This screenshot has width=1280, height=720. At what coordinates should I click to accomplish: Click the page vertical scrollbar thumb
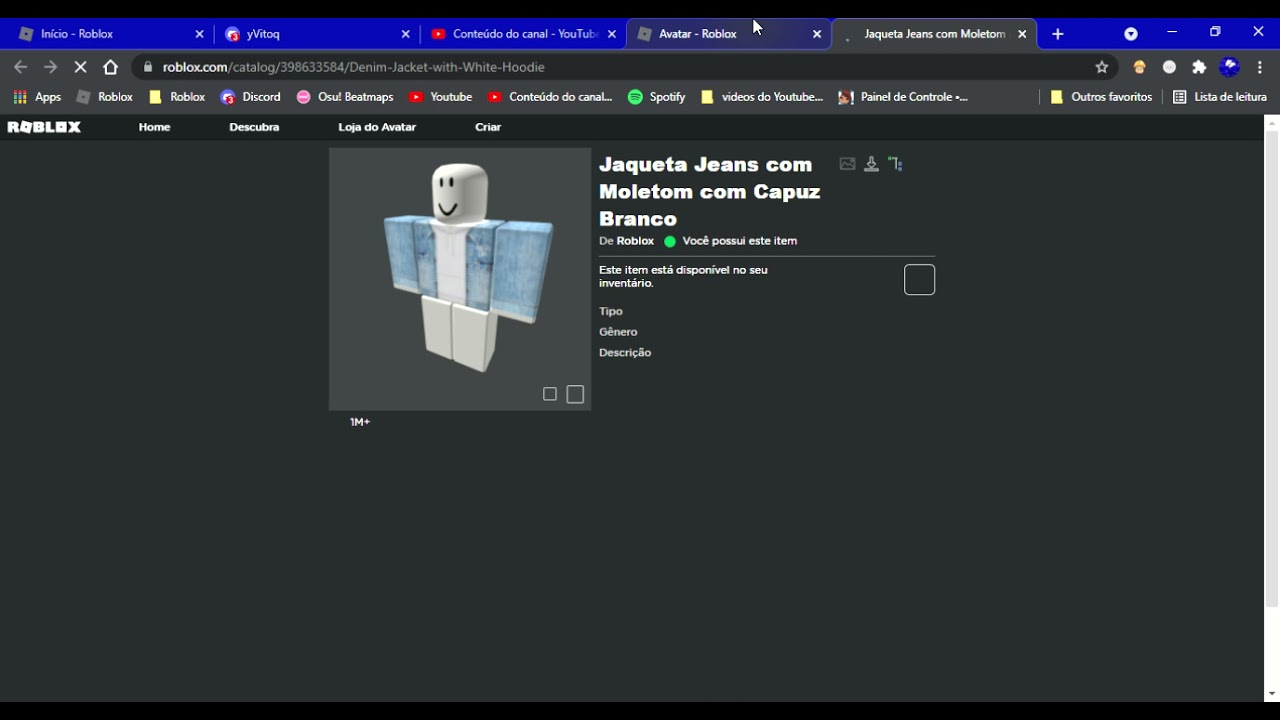click(1272, 368)
